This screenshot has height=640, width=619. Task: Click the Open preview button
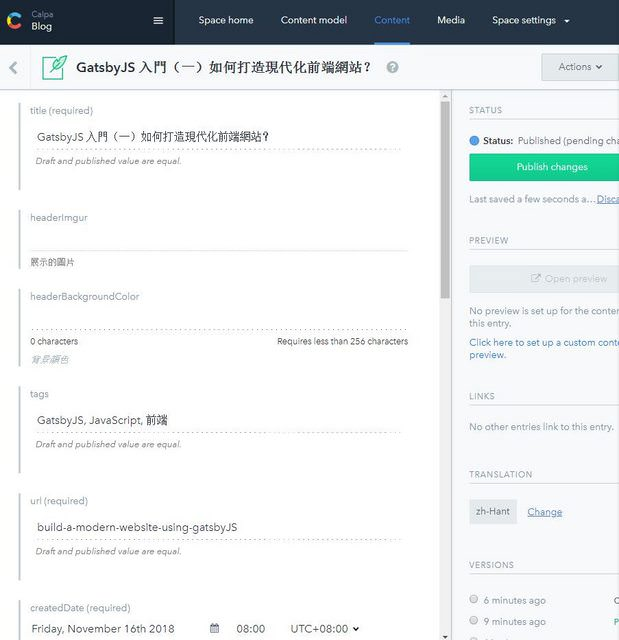point(544,279)
